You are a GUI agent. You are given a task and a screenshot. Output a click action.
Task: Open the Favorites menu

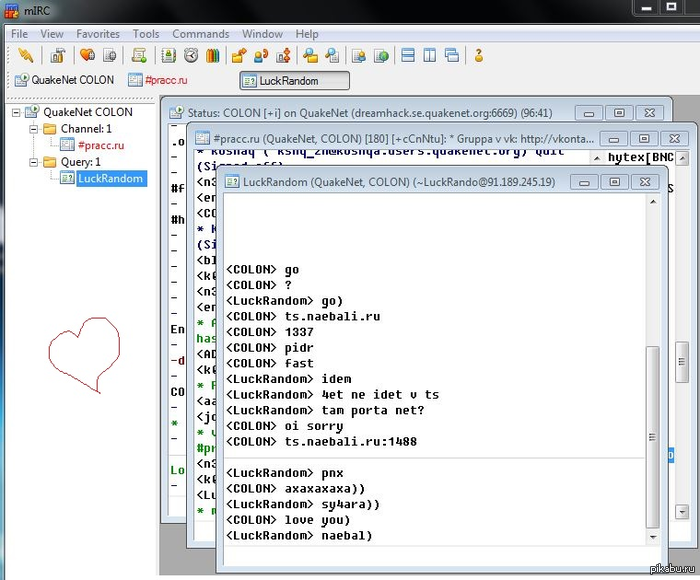point(98,34)
